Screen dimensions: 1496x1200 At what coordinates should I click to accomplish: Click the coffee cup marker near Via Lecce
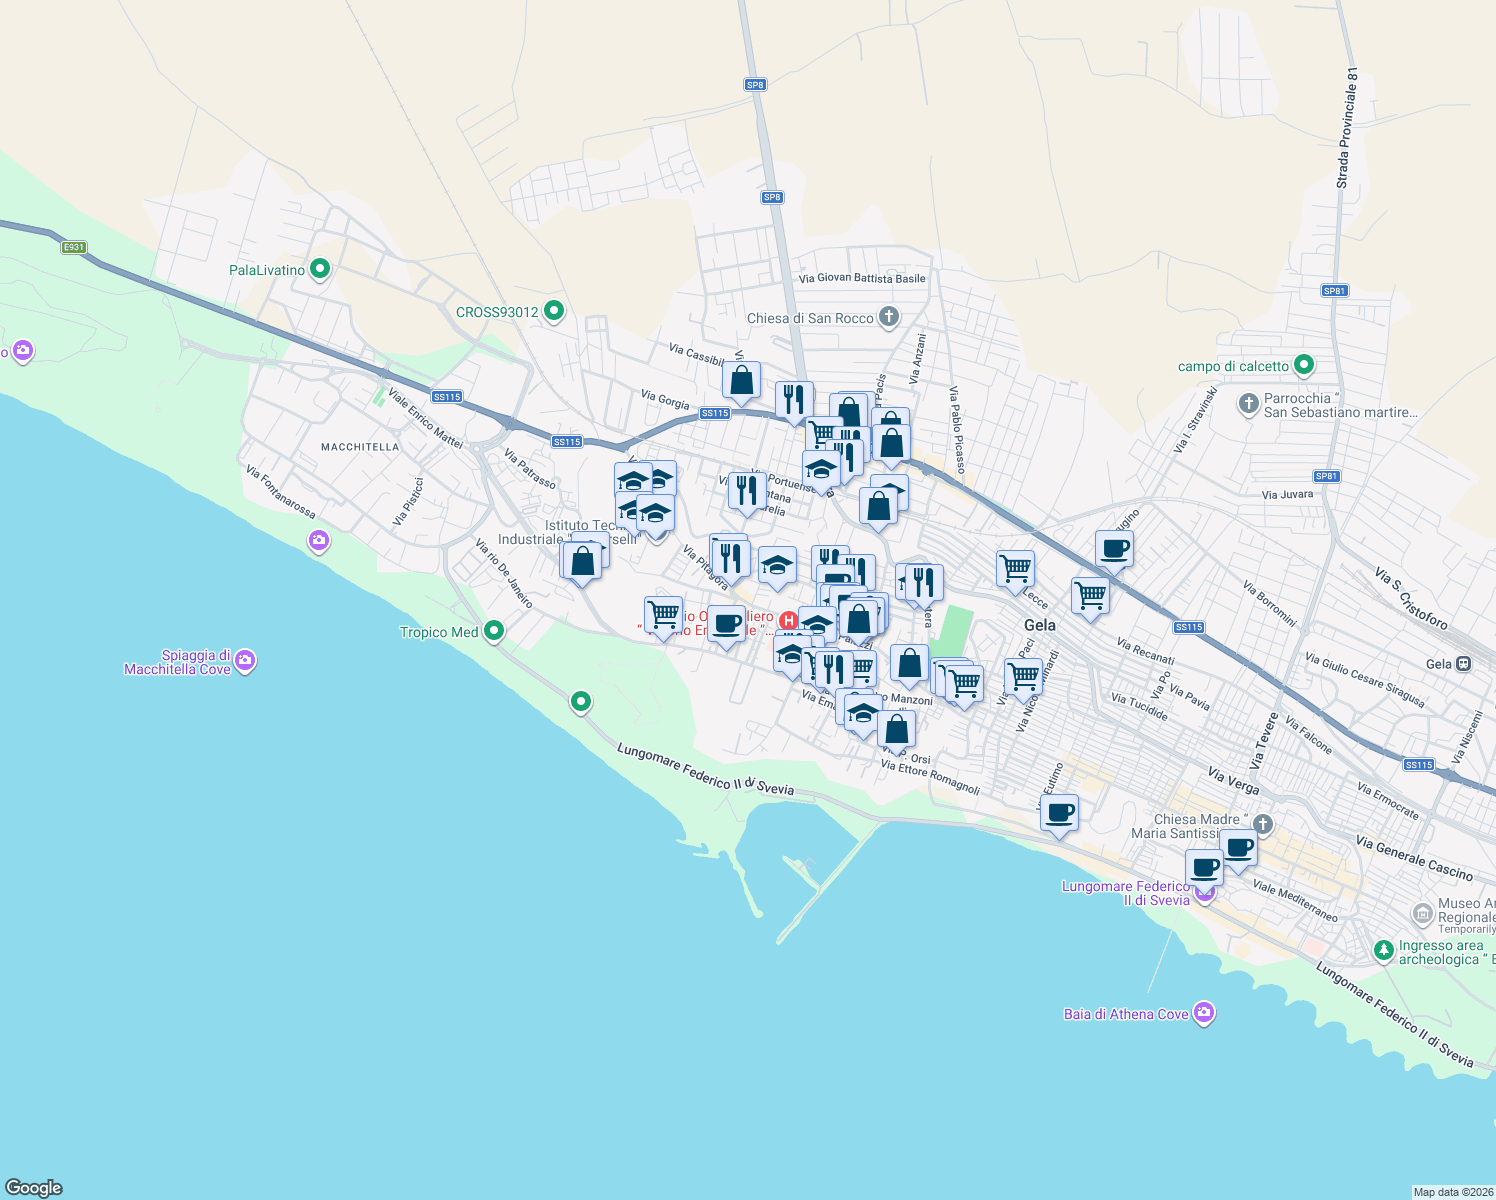click(1114, 549)
